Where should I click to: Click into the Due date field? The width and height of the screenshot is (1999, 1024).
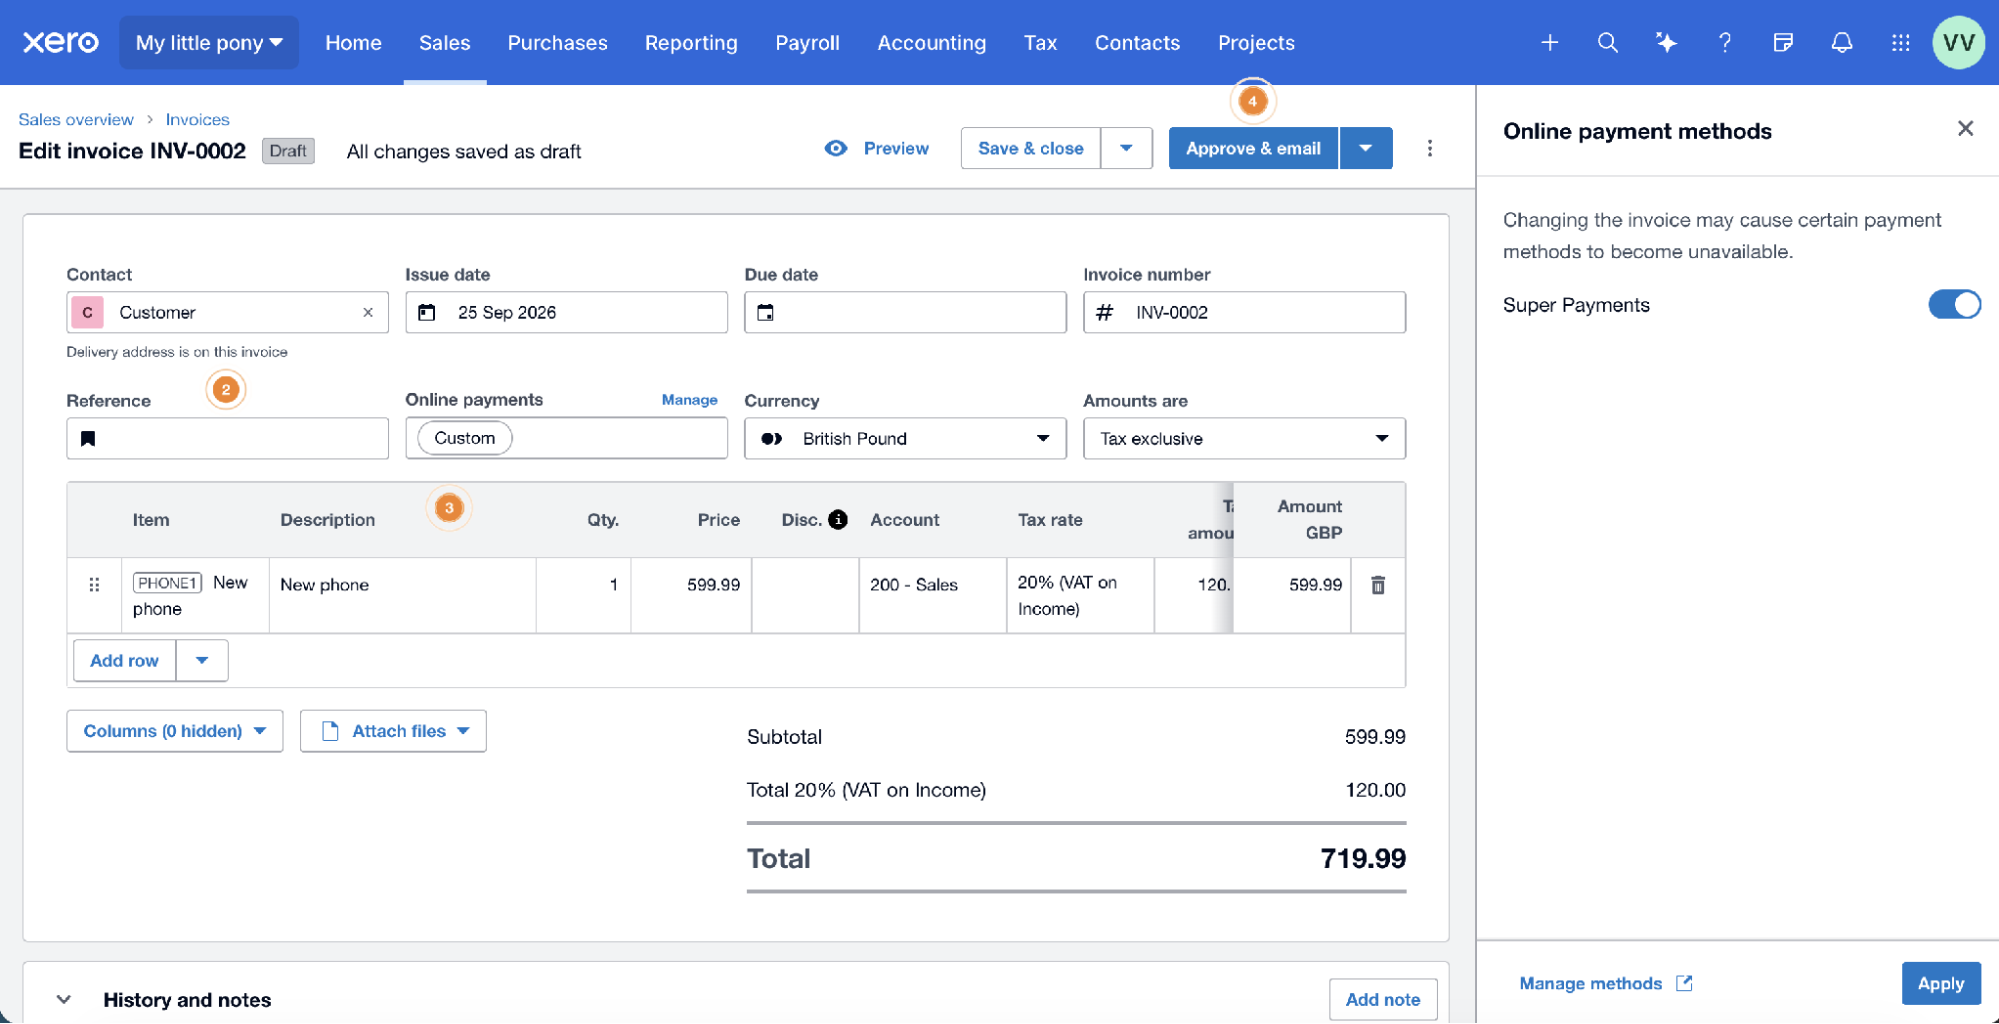point(905,312)
